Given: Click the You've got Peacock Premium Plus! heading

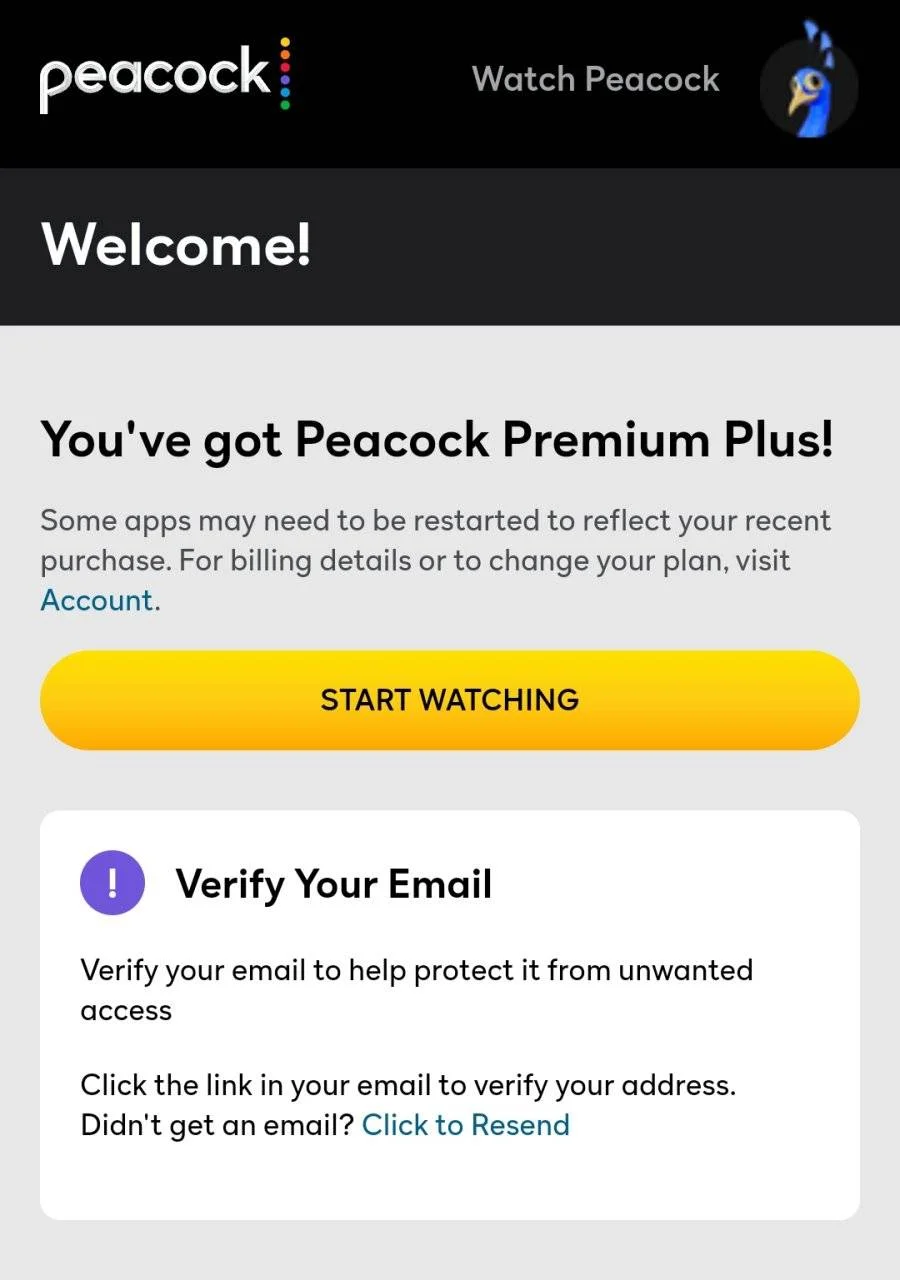Looking at the screenshot, I should point(437,441).
